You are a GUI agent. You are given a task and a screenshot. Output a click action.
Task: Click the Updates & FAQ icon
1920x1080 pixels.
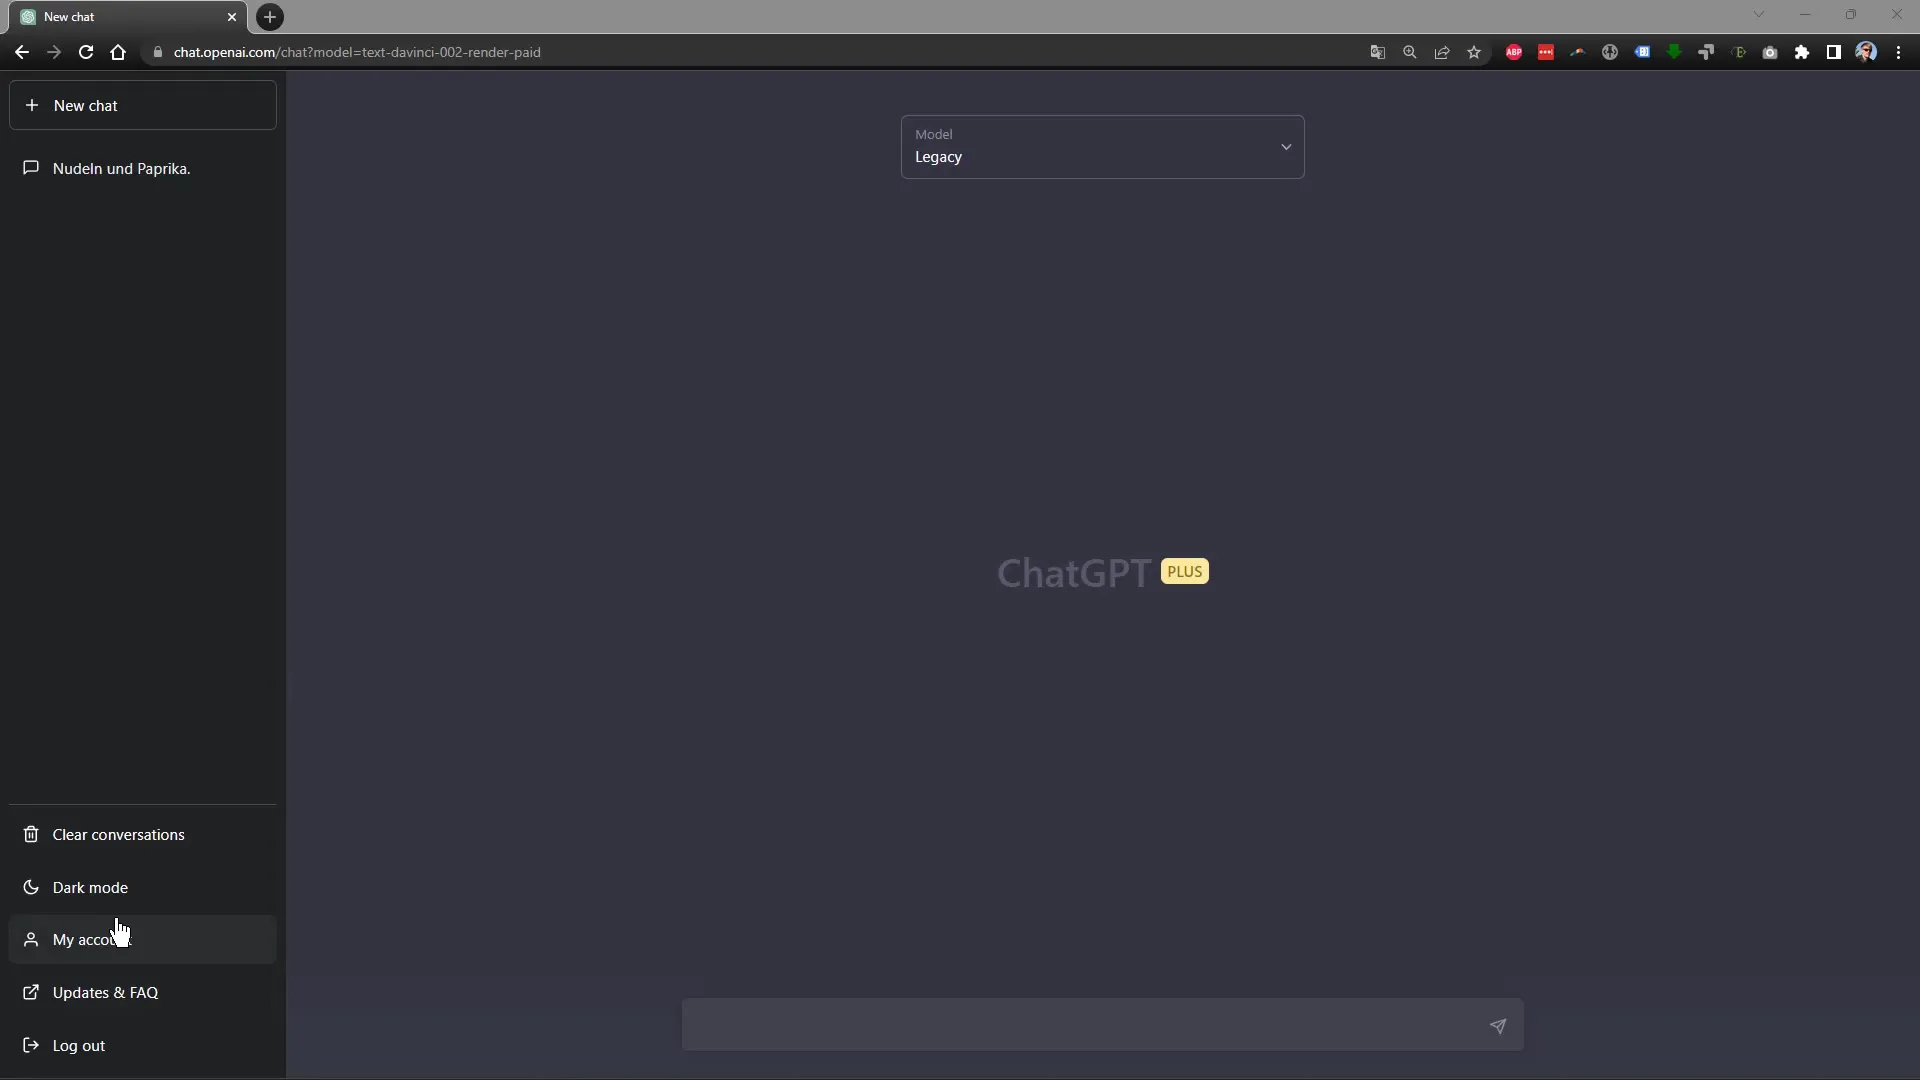pyautogui.click(x=30, y=992)
